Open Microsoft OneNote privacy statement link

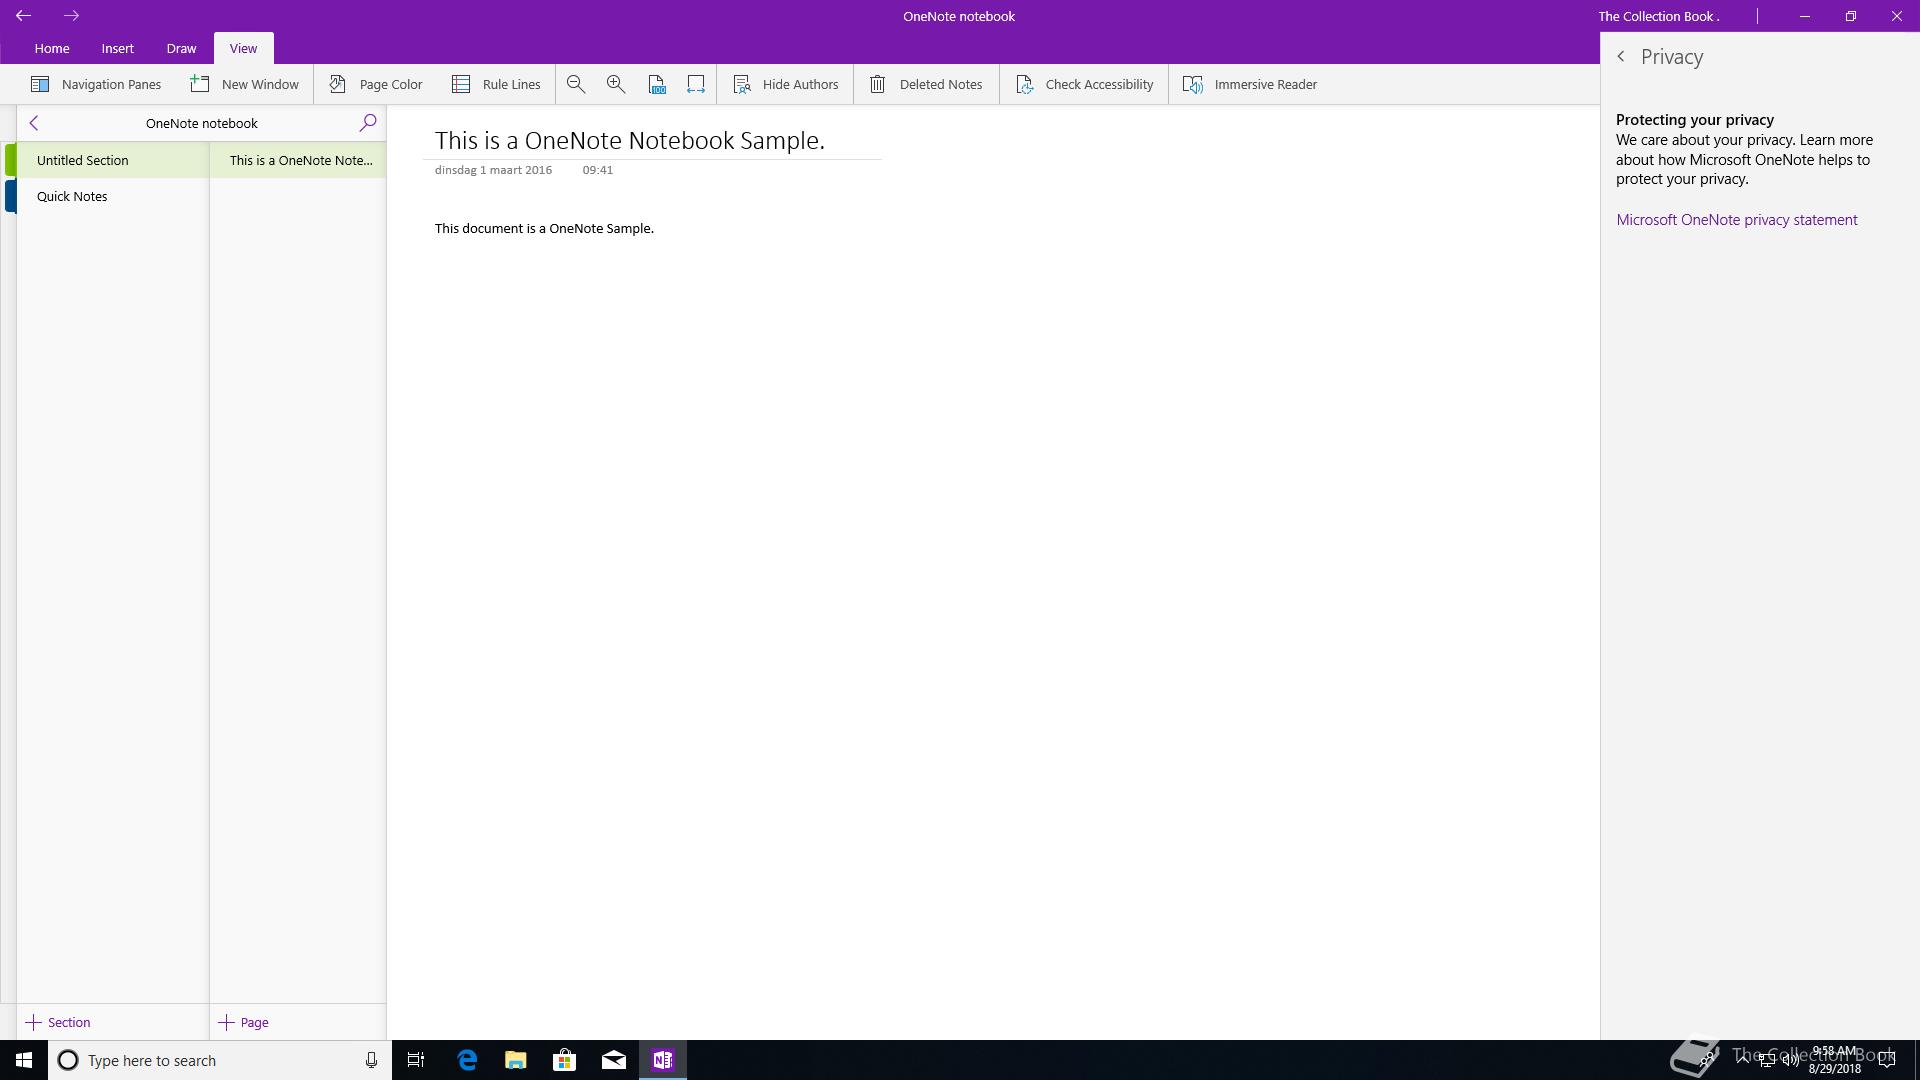(1737, 220)
